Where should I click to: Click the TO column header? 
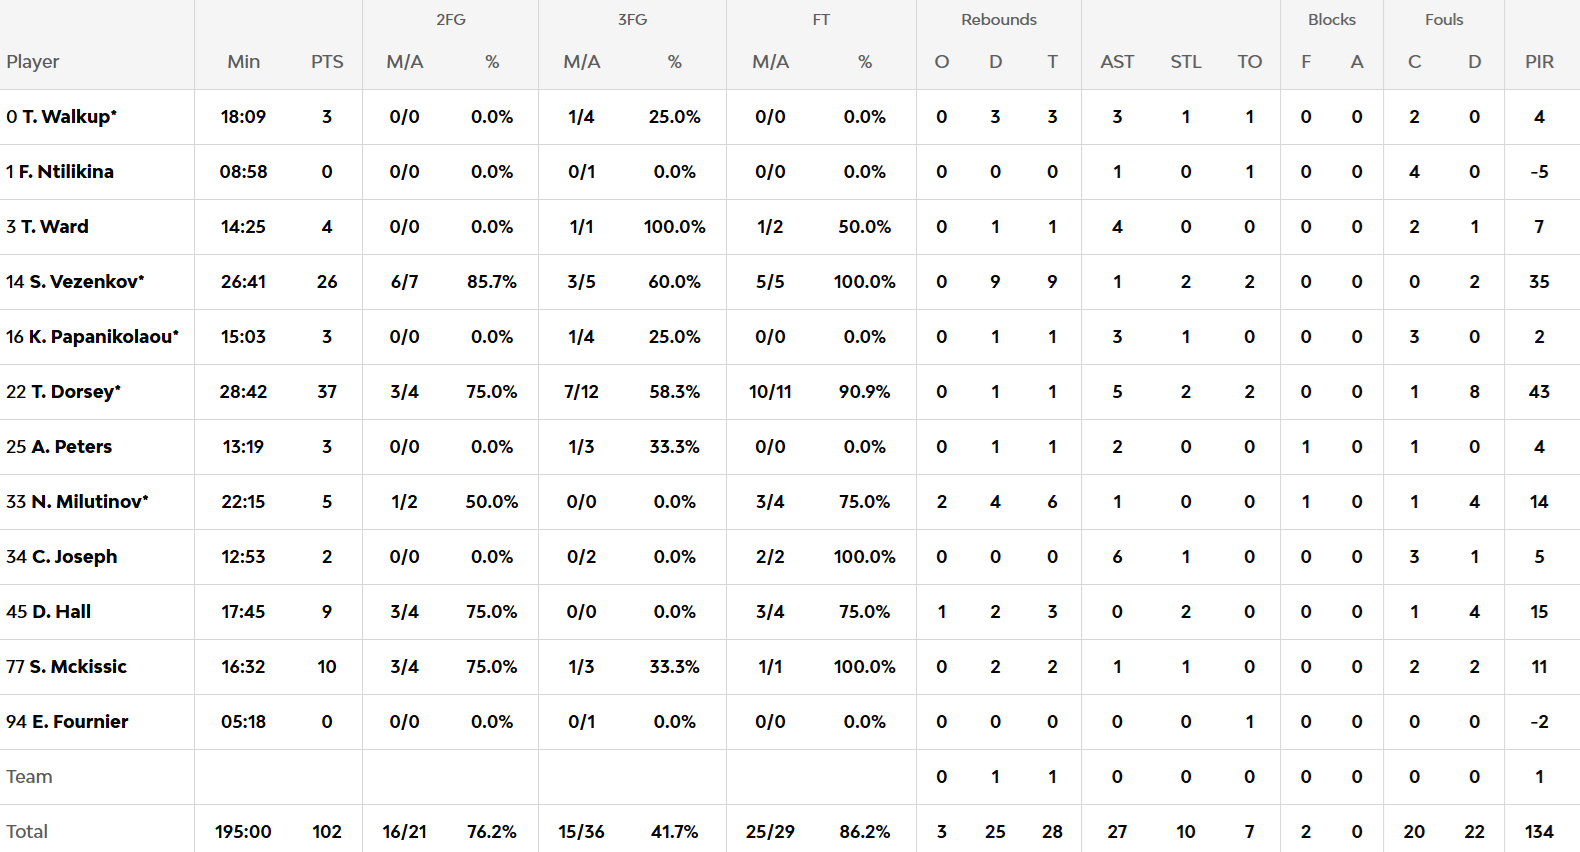[1249, 62]
